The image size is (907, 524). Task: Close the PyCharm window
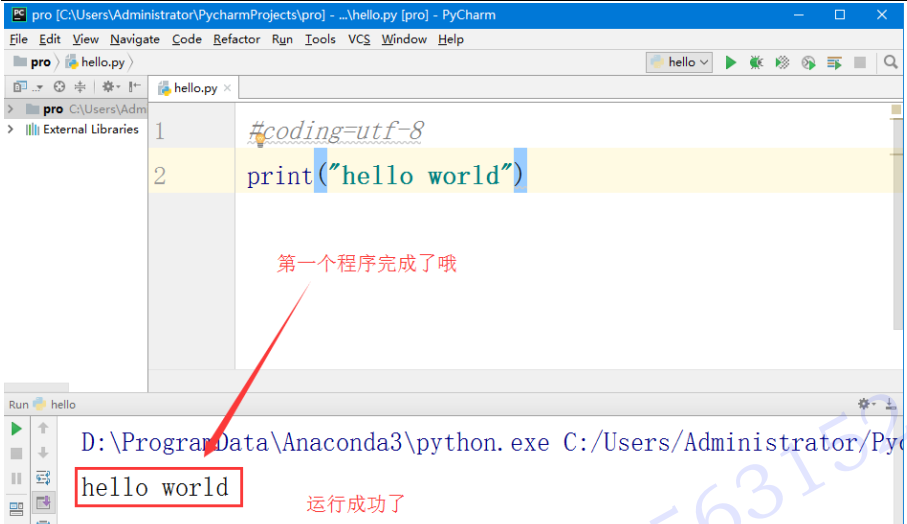point(882,15)
